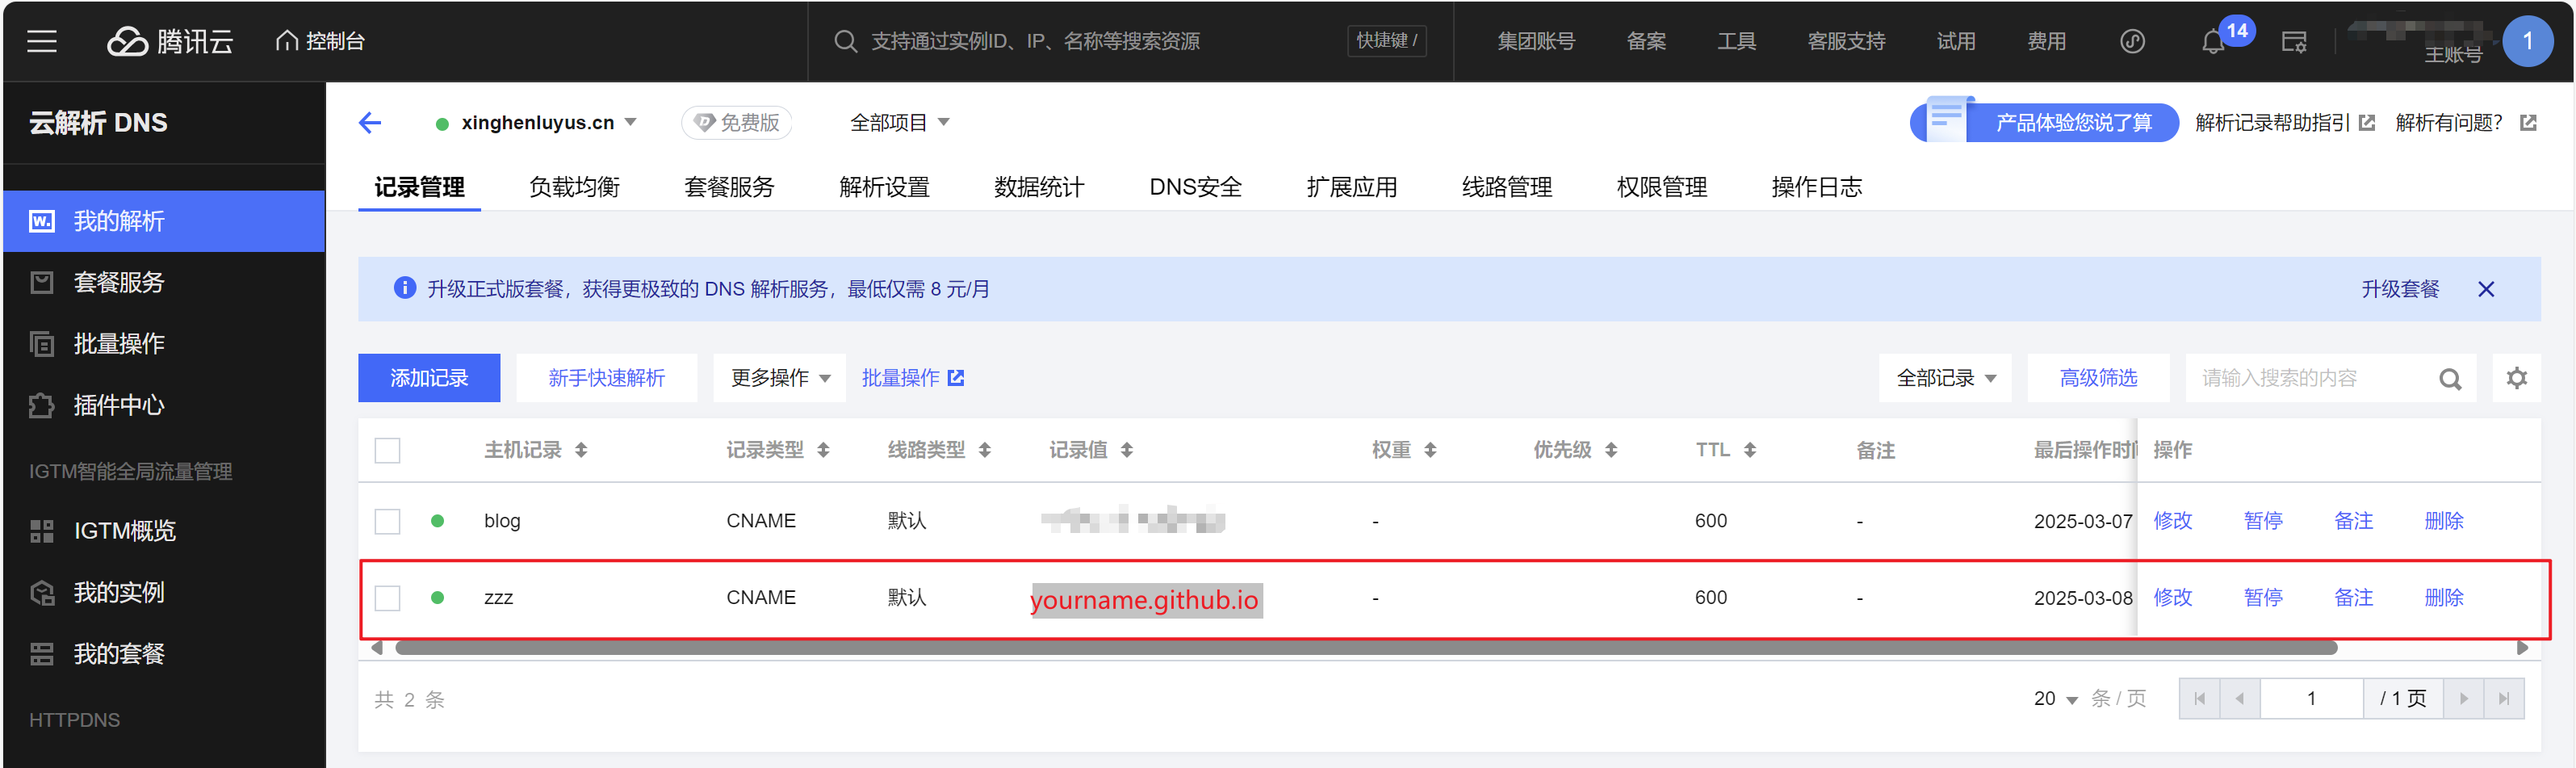Click the search magnifier in records search
Image resolution: width=2576 pixels, height=768 pixels.
[2449, 379]
